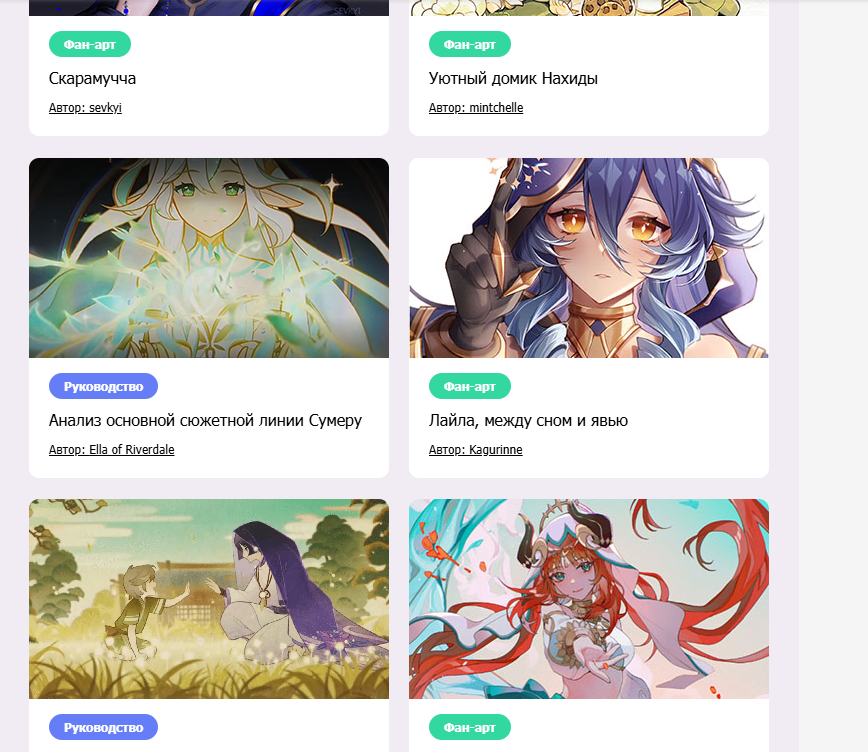Open author link mintchelle
The width and height of the screenshot is (868, 752).
(x=476, y=107)
